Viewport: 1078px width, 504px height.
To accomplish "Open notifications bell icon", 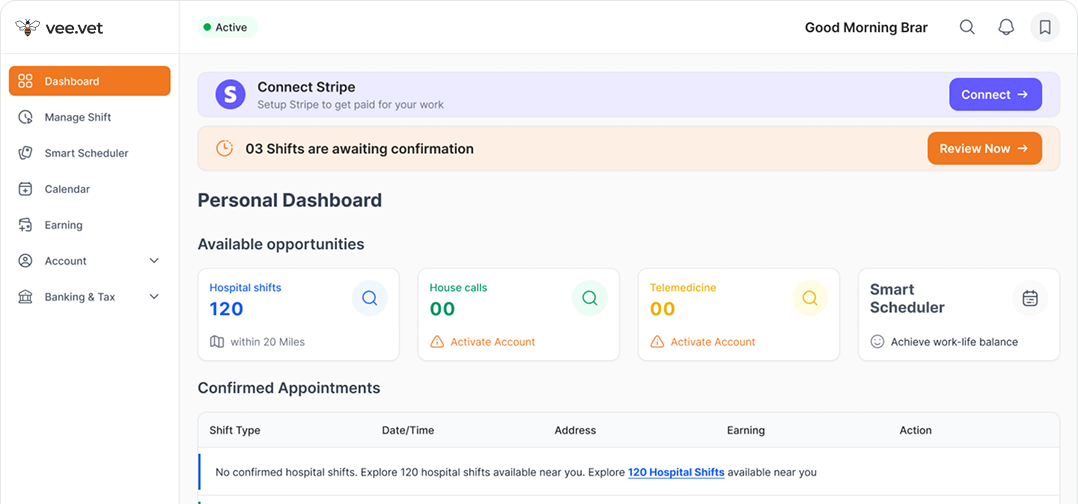I will (1006, 27).
